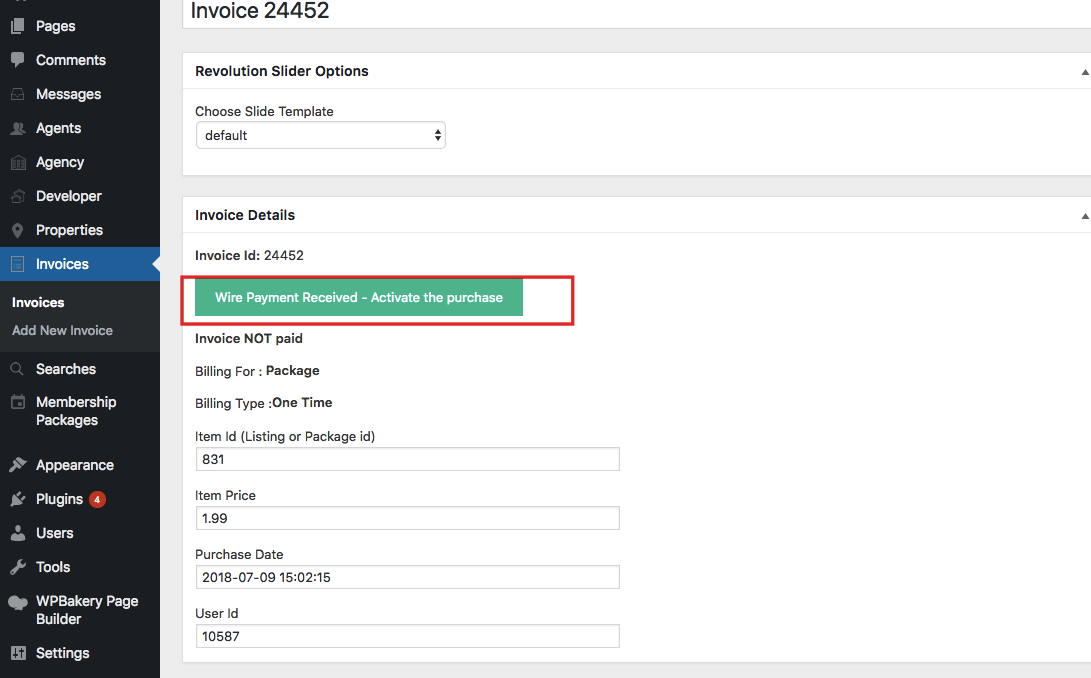Open the Appearance menu label
1091x678 pixels.
[75, 465]
